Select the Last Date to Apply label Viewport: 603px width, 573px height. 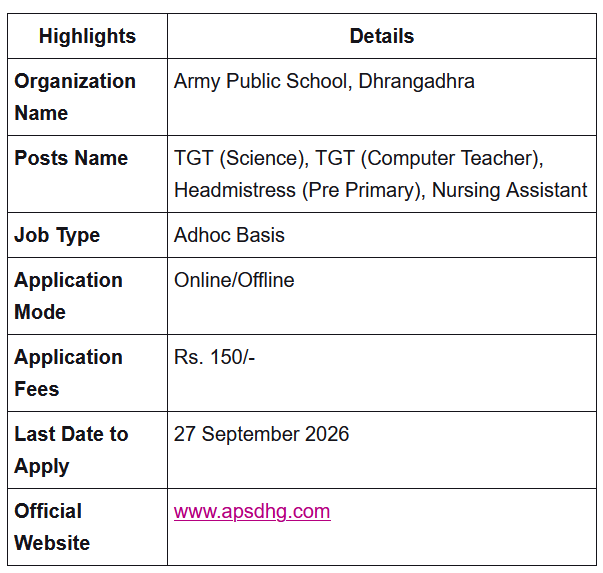(71, 450)
